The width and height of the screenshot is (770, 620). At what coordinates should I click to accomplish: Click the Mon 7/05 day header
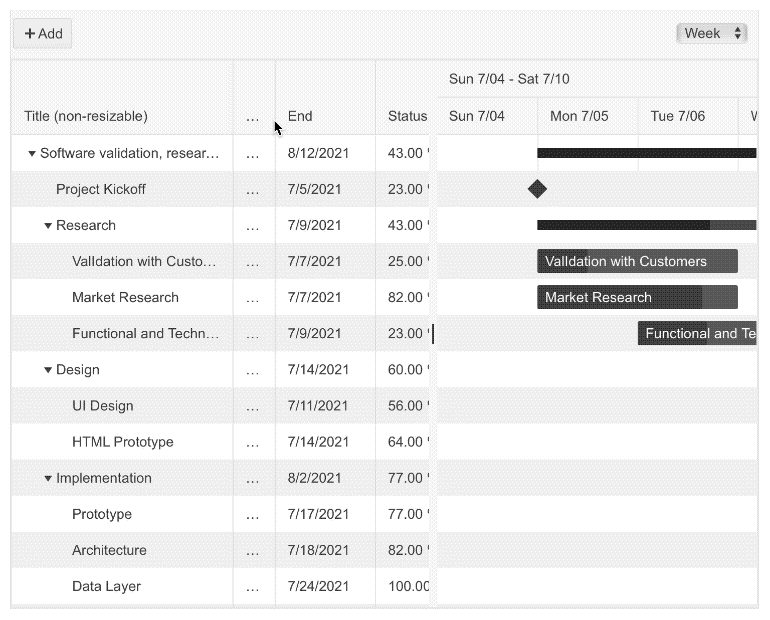(x=587, y=116)
